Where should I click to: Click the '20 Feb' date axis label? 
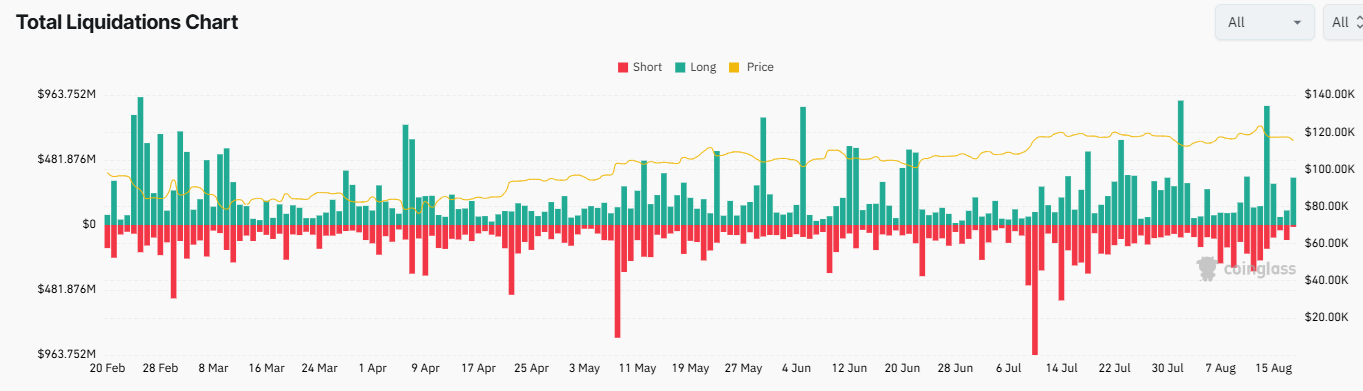106,368
